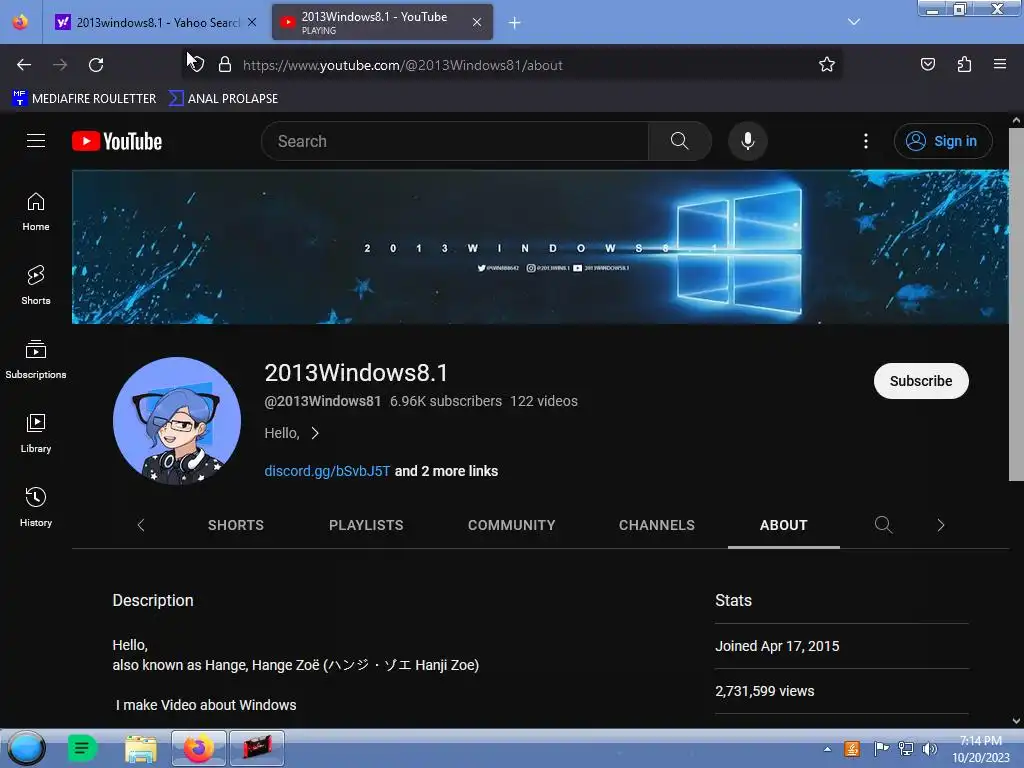Open Library in sidebar
This screenshot has width=1024, height=768.
point(36,433)
